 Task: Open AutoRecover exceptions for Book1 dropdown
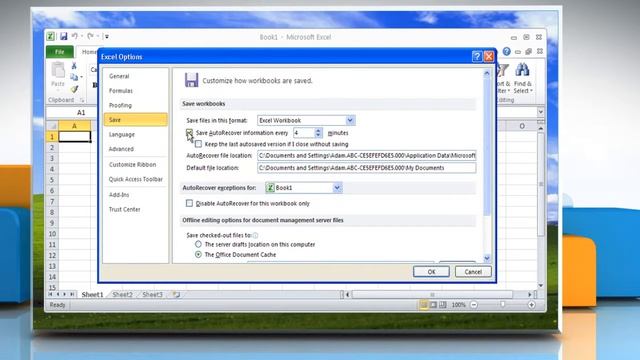pos(337,188)
